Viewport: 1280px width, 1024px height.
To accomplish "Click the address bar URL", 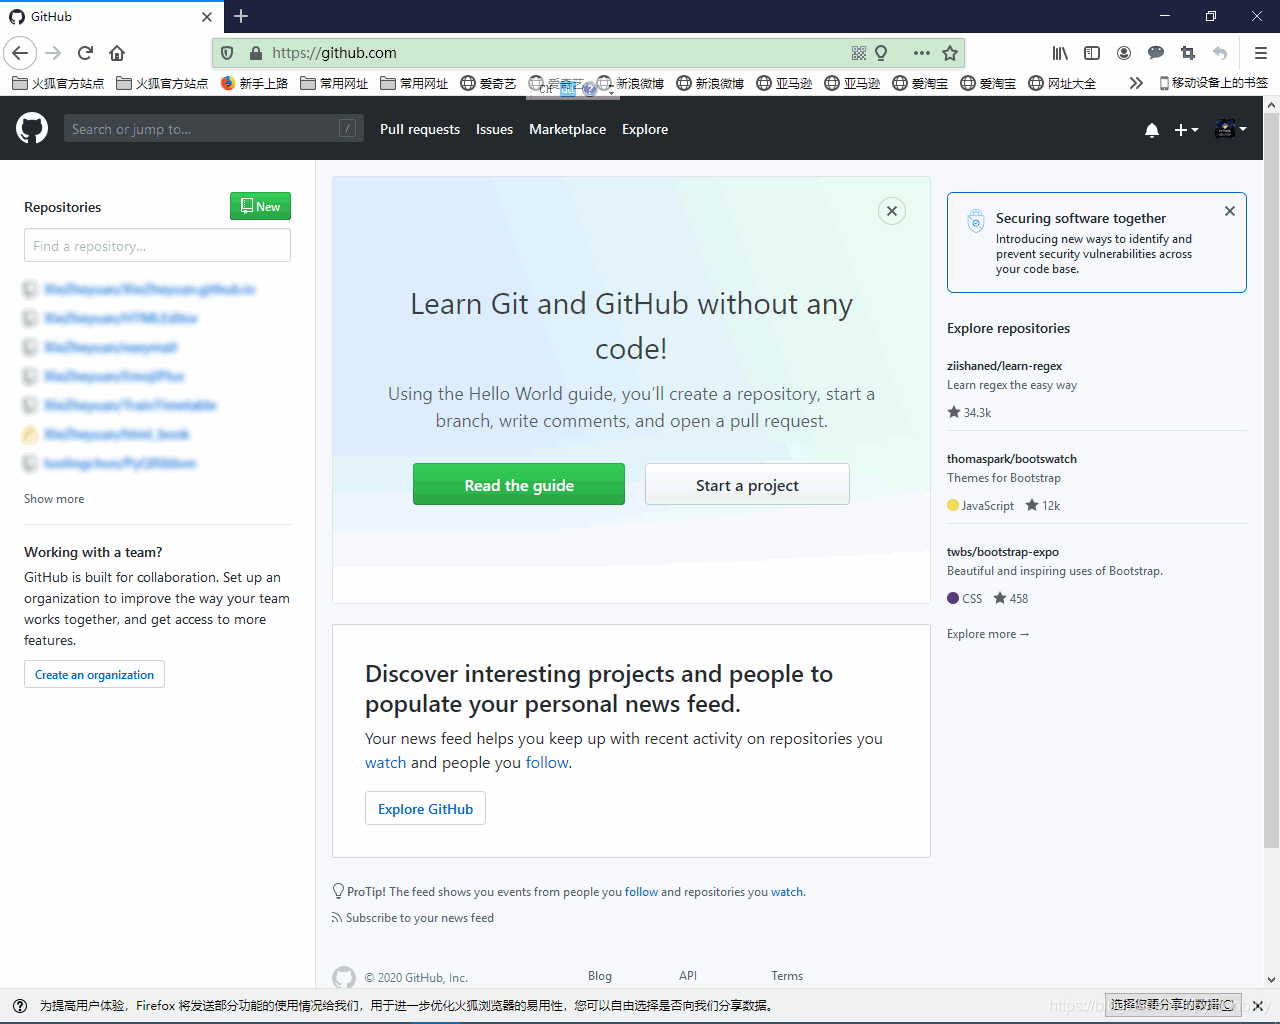I will (x=334, y=53).
